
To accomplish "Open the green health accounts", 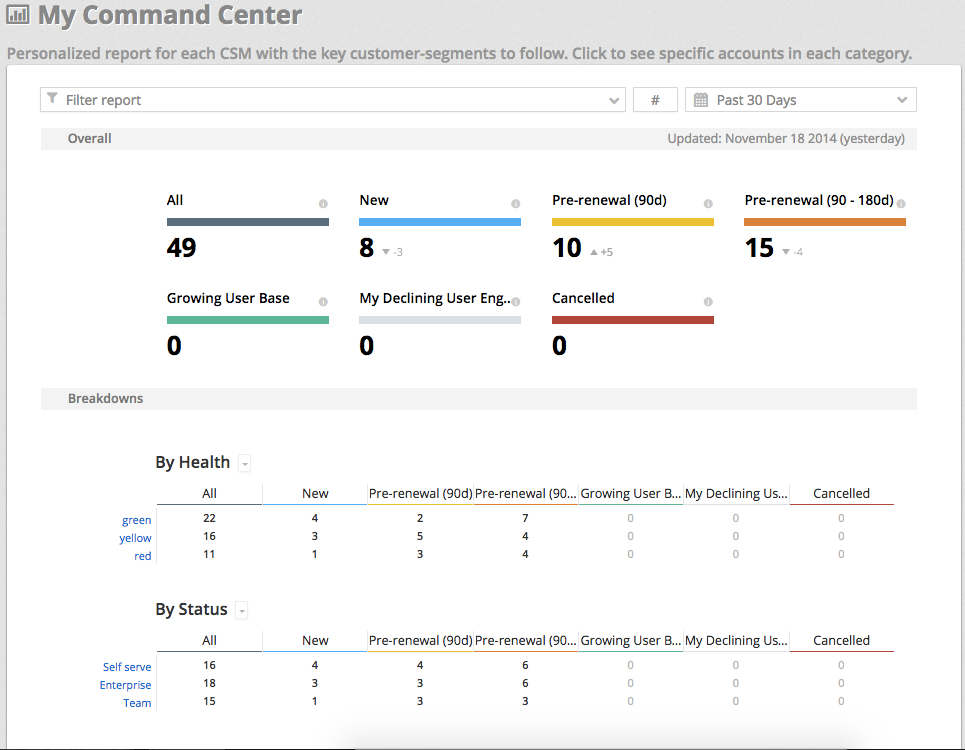I will (136, 520).
